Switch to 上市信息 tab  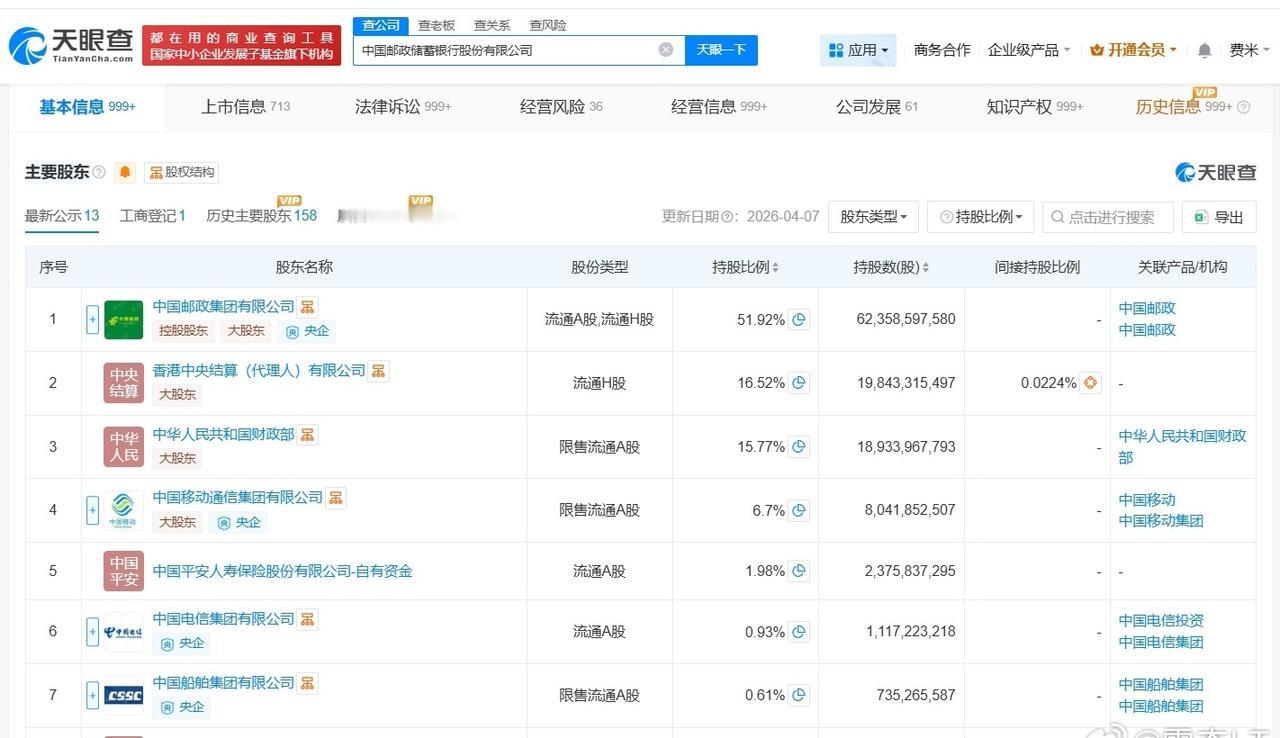click(246, 107)
